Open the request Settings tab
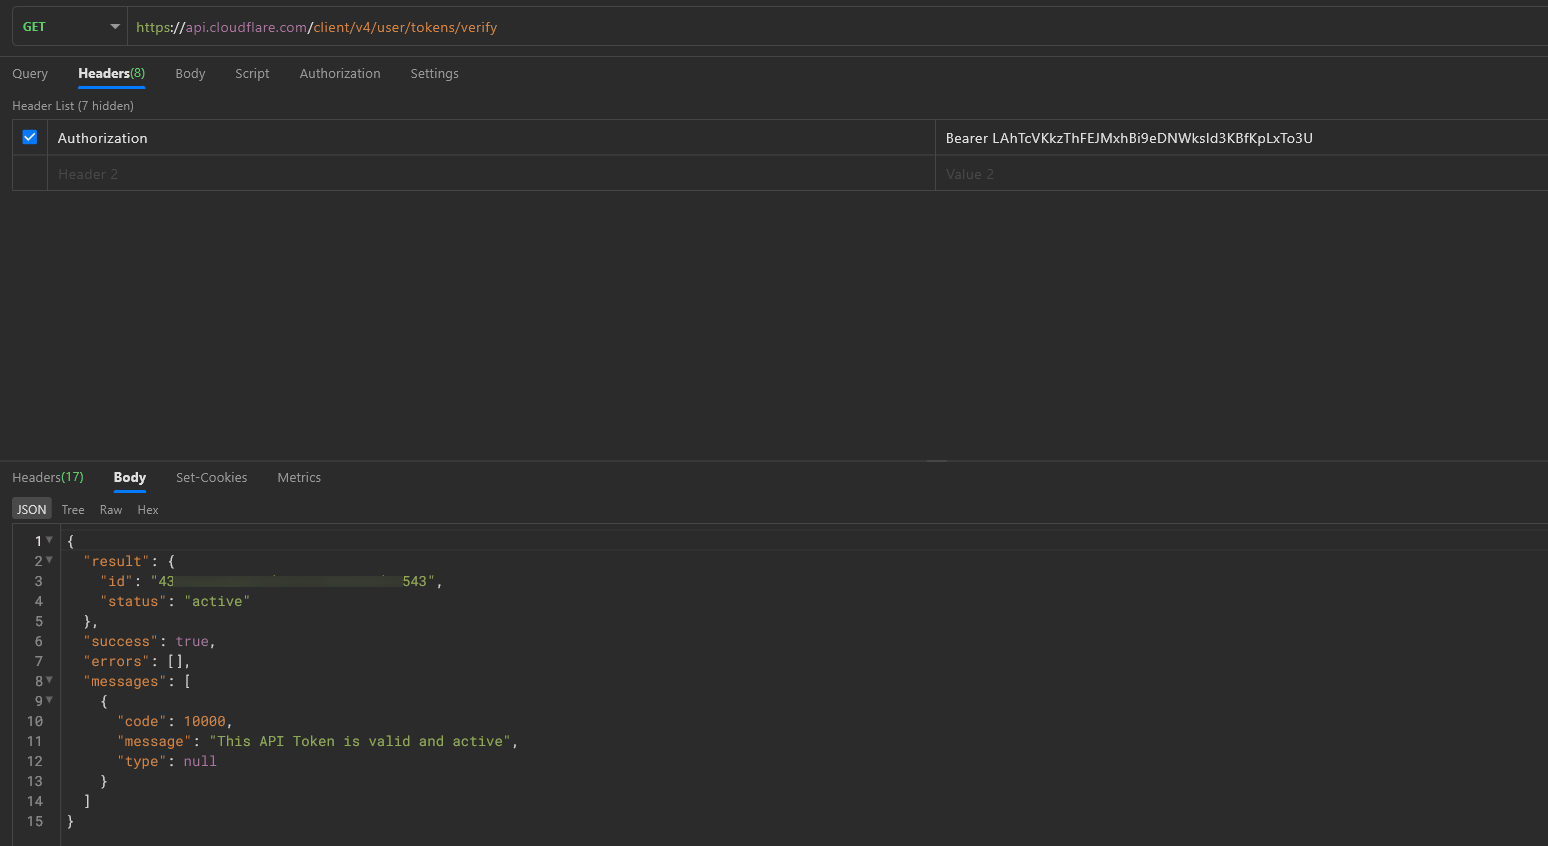 click(434, 74)
